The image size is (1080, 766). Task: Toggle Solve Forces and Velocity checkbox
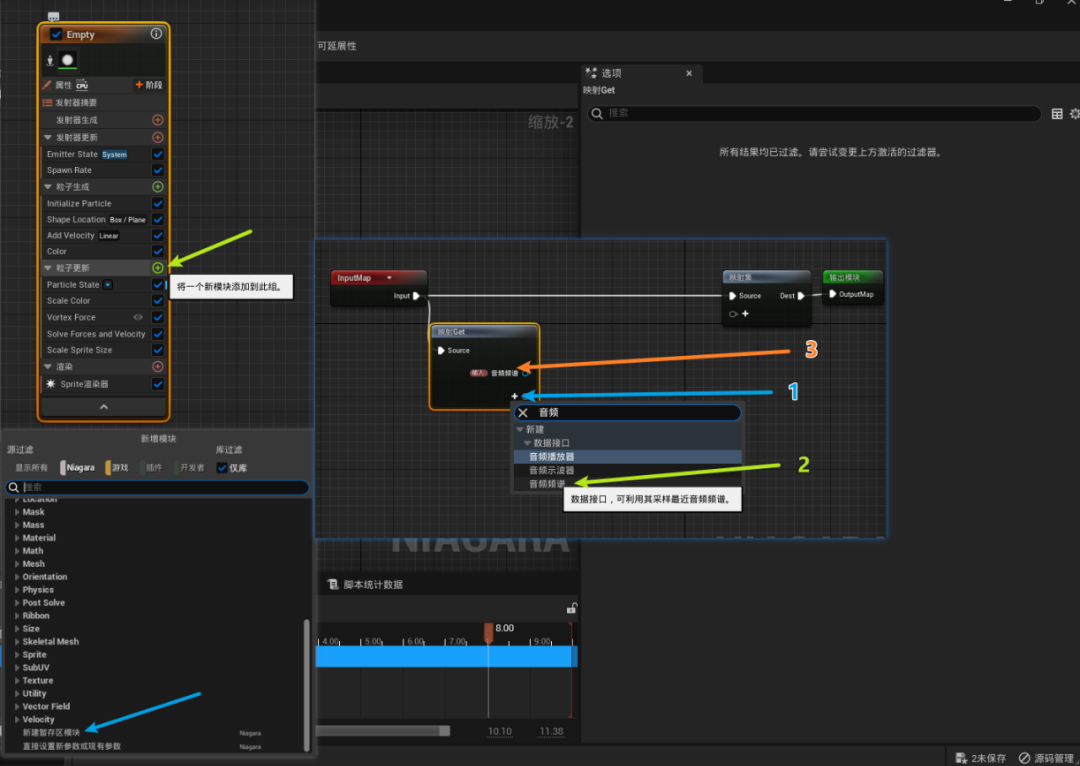pos(158,334)
